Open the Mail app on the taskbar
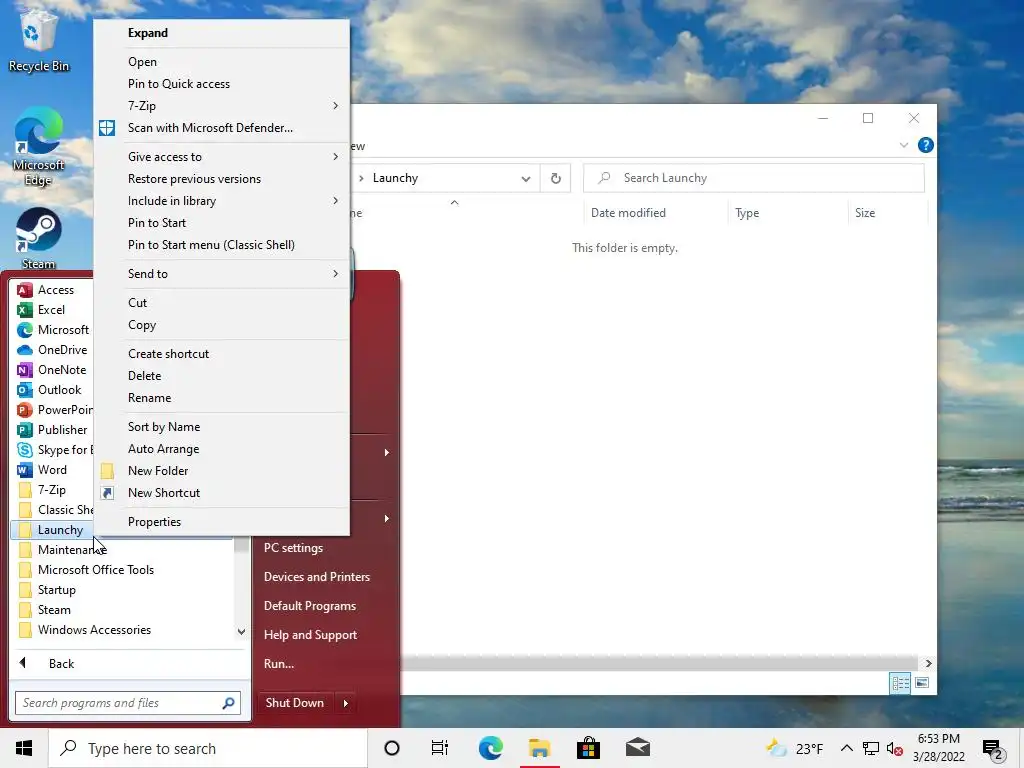The image size is (1024, 768). click(637, 748)
